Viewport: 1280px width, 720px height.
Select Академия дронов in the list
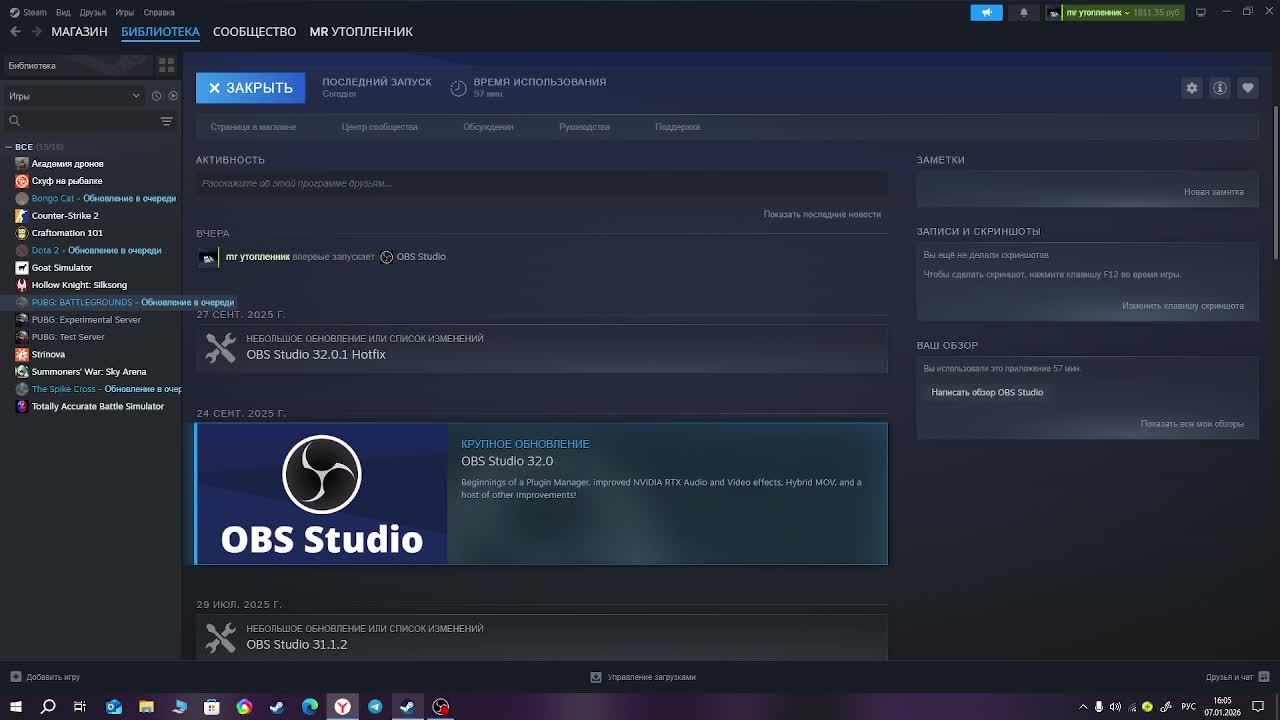[x=67, y=164]
